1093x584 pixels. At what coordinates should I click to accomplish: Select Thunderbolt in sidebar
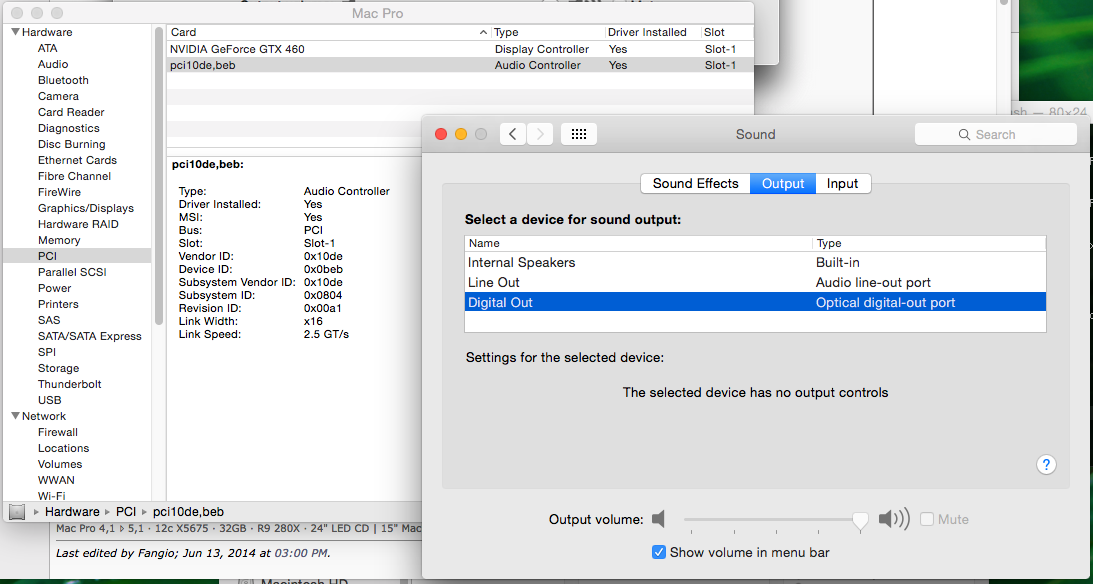(70, 385)
